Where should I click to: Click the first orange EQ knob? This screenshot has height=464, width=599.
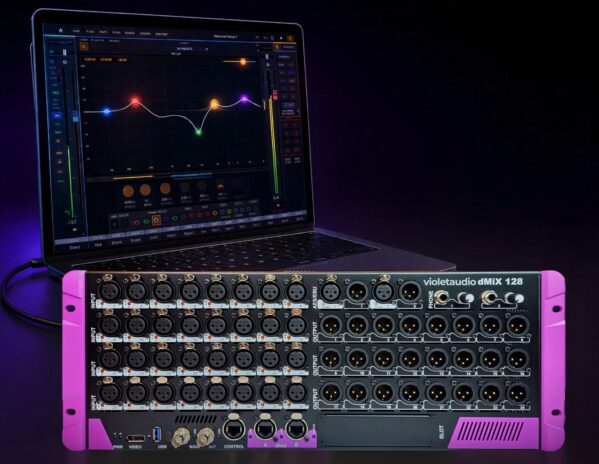coord(128,191)
